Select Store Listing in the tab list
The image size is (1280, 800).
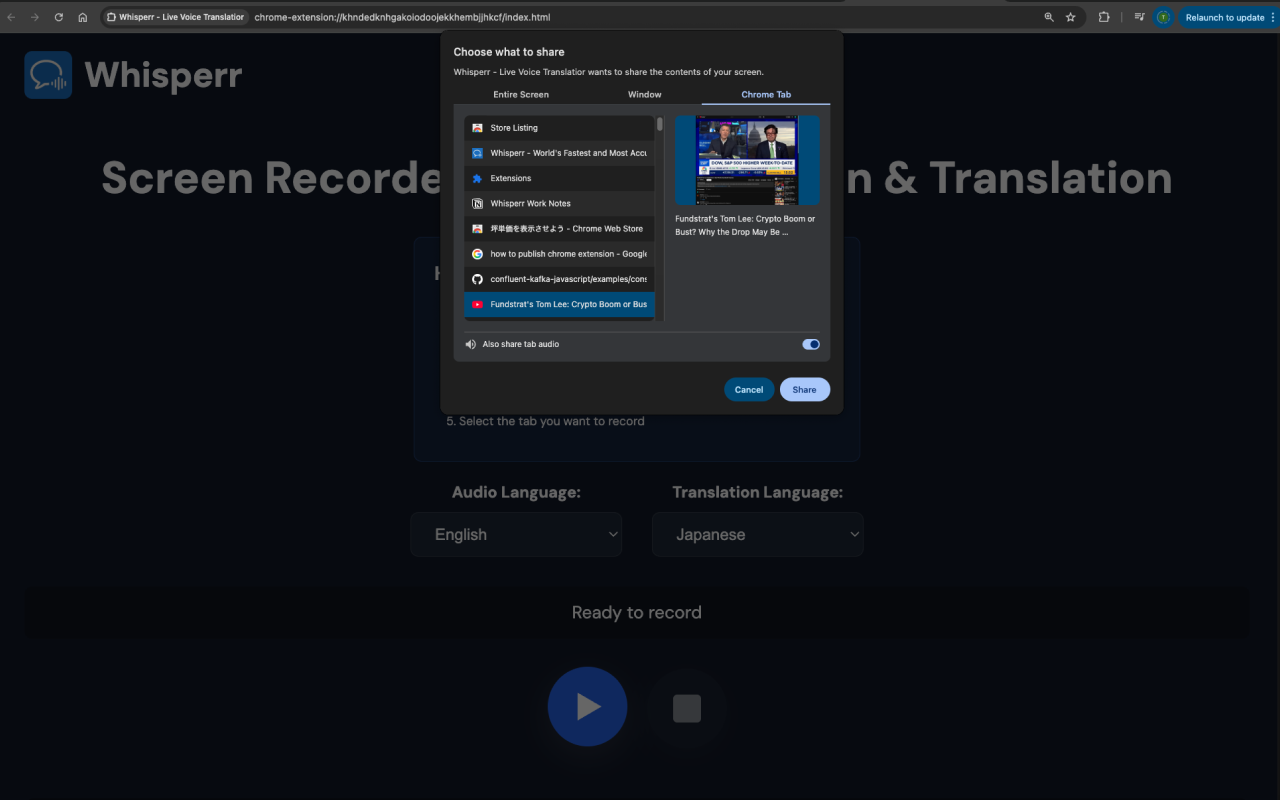point(559,128)
